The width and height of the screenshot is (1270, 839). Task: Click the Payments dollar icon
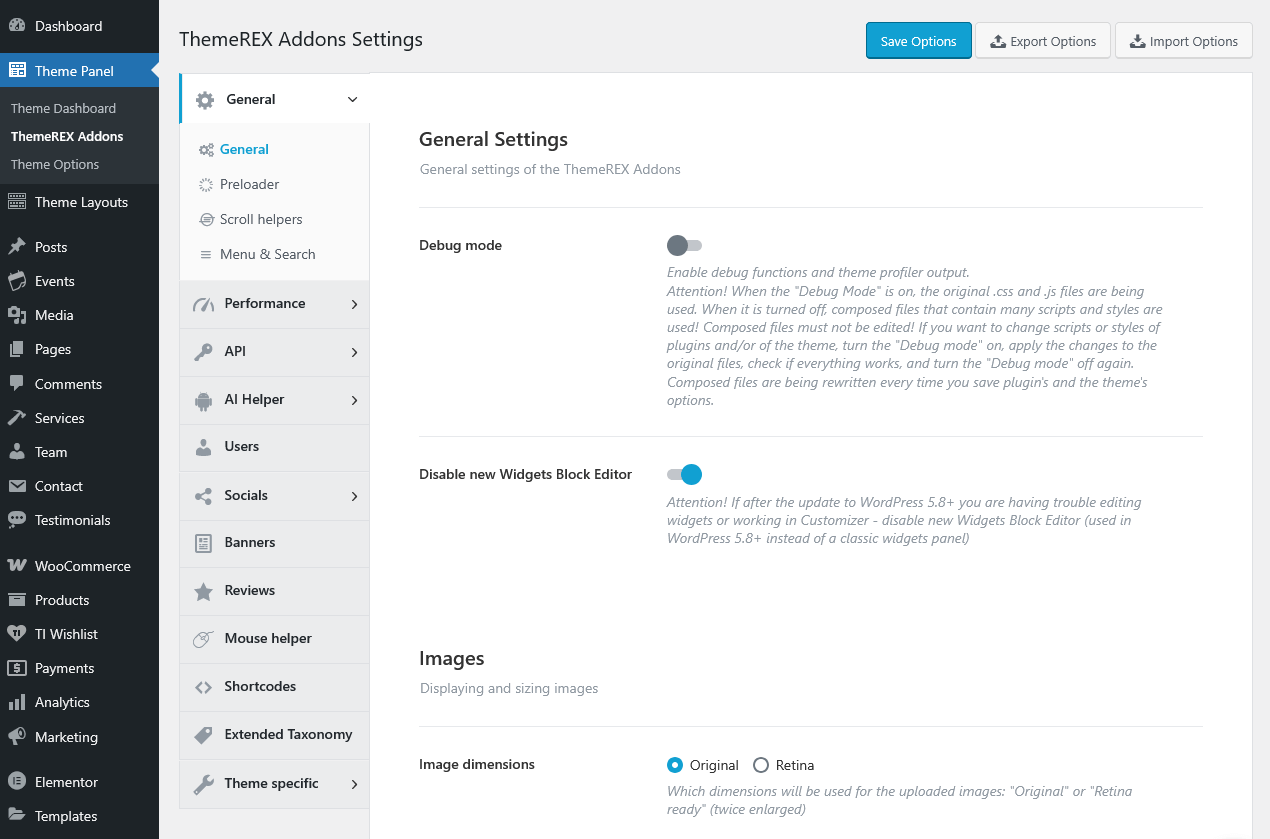[x=17, y=668]
